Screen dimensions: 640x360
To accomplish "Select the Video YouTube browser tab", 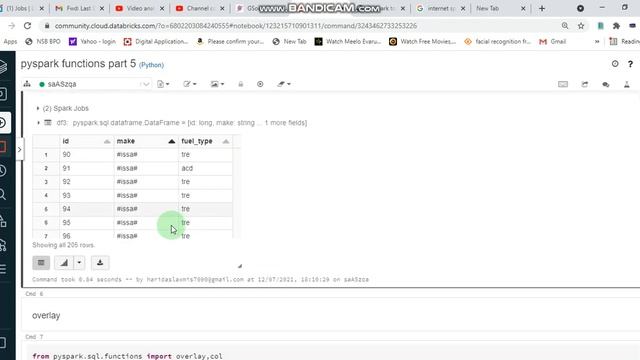I will (140, 8).
